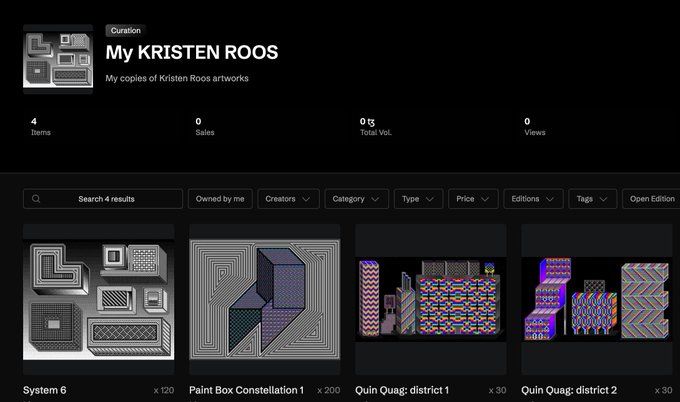Click the x 120 edition count

164,390
